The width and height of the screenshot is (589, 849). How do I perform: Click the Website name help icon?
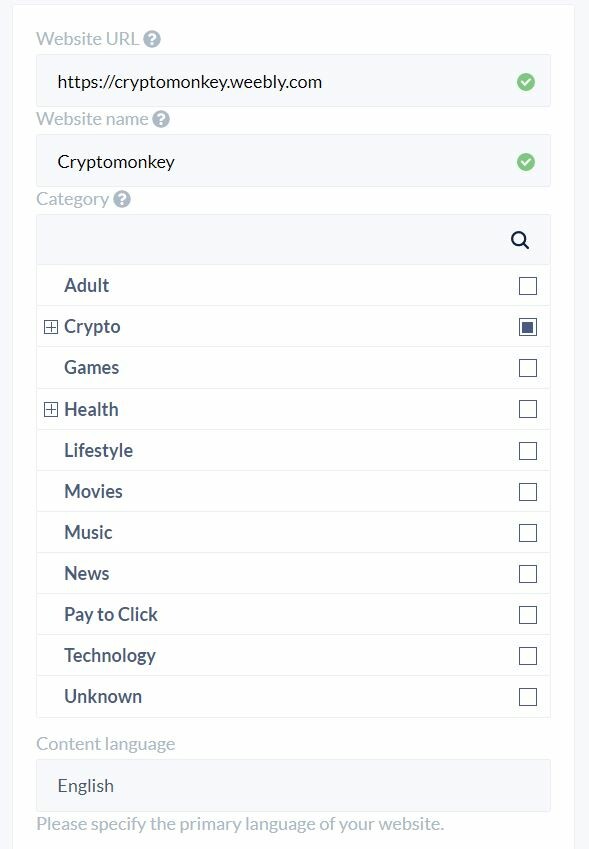click(x=161, y=119)
